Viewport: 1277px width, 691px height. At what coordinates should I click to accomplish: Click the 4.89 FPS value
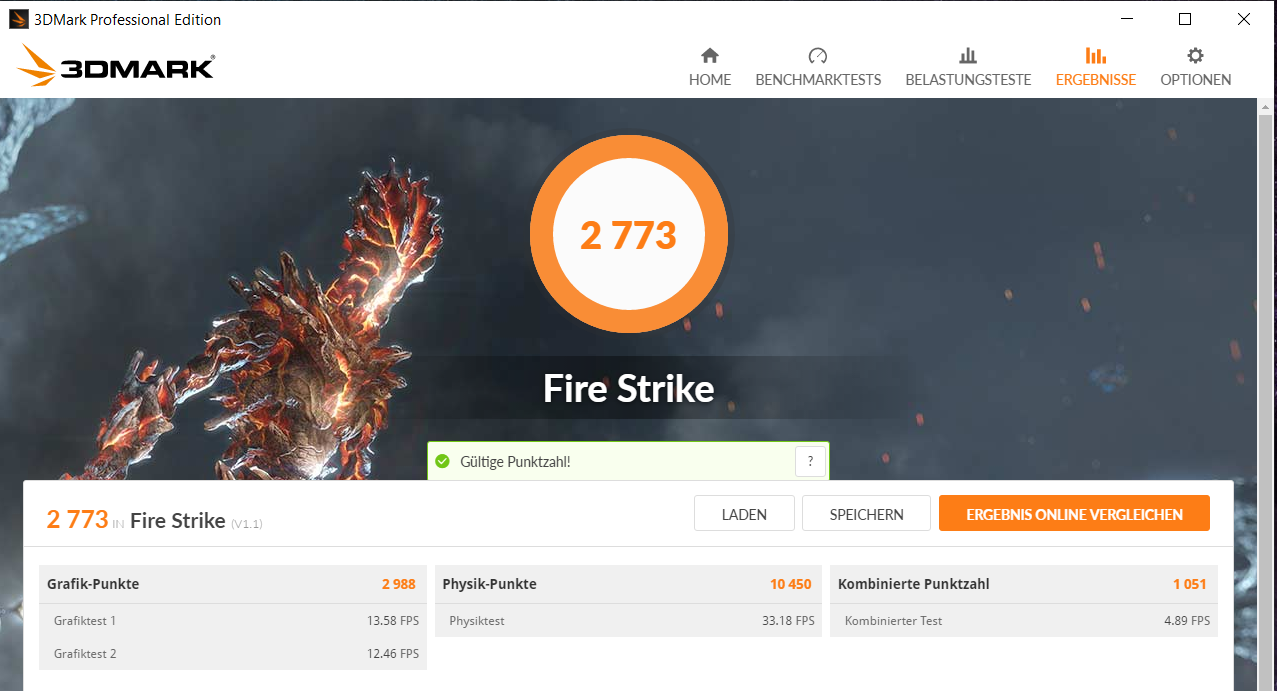(x=1187, y=621)
